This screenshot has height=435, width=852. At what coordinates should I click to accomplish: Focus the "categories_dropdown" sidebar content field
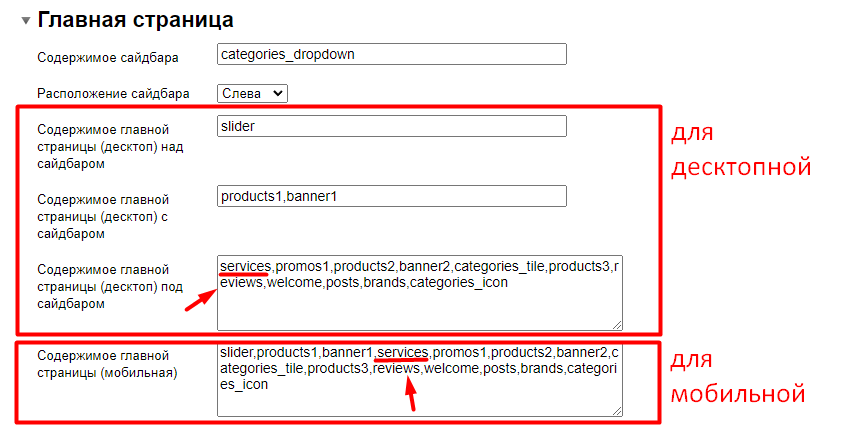[x=391, y=54]
